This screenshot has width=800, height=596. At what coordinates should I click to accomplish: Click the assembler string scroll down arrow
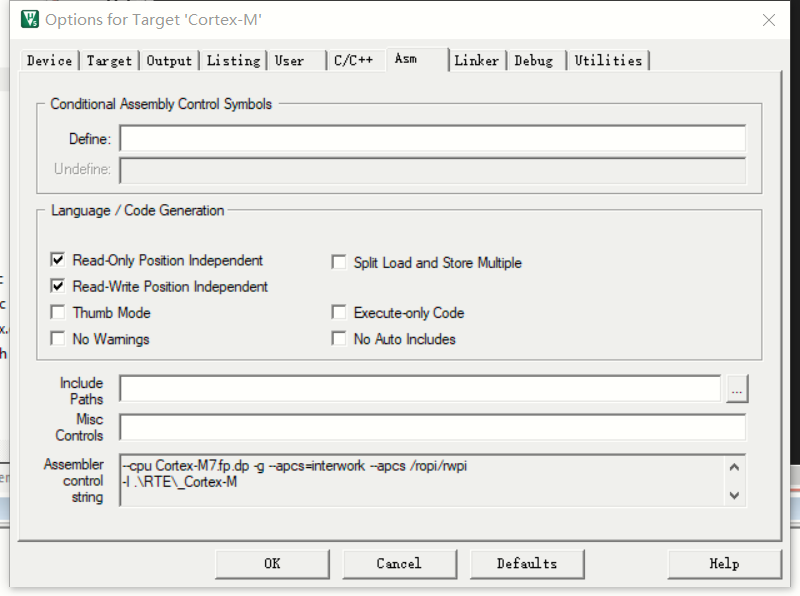[x=735, y=495]
